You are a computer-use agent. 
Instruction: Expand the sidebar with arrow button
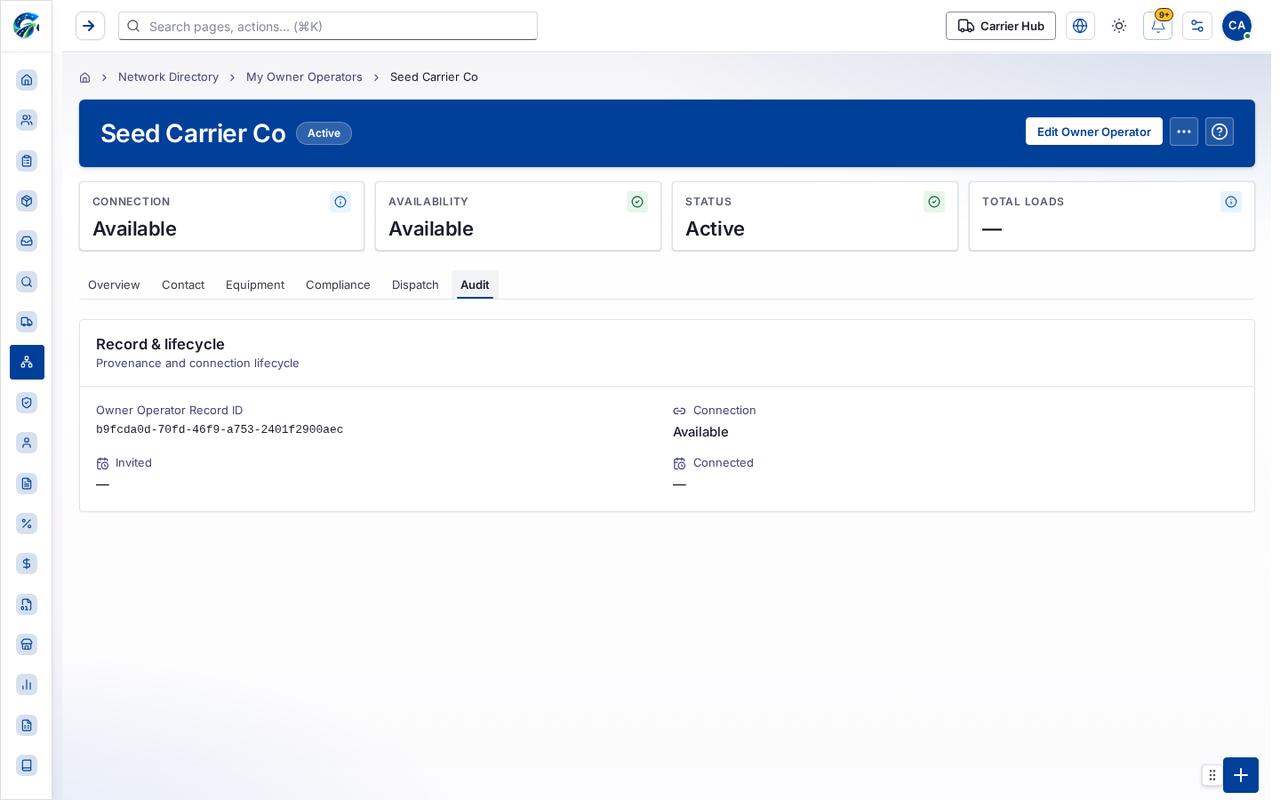(x=90, y=26)
